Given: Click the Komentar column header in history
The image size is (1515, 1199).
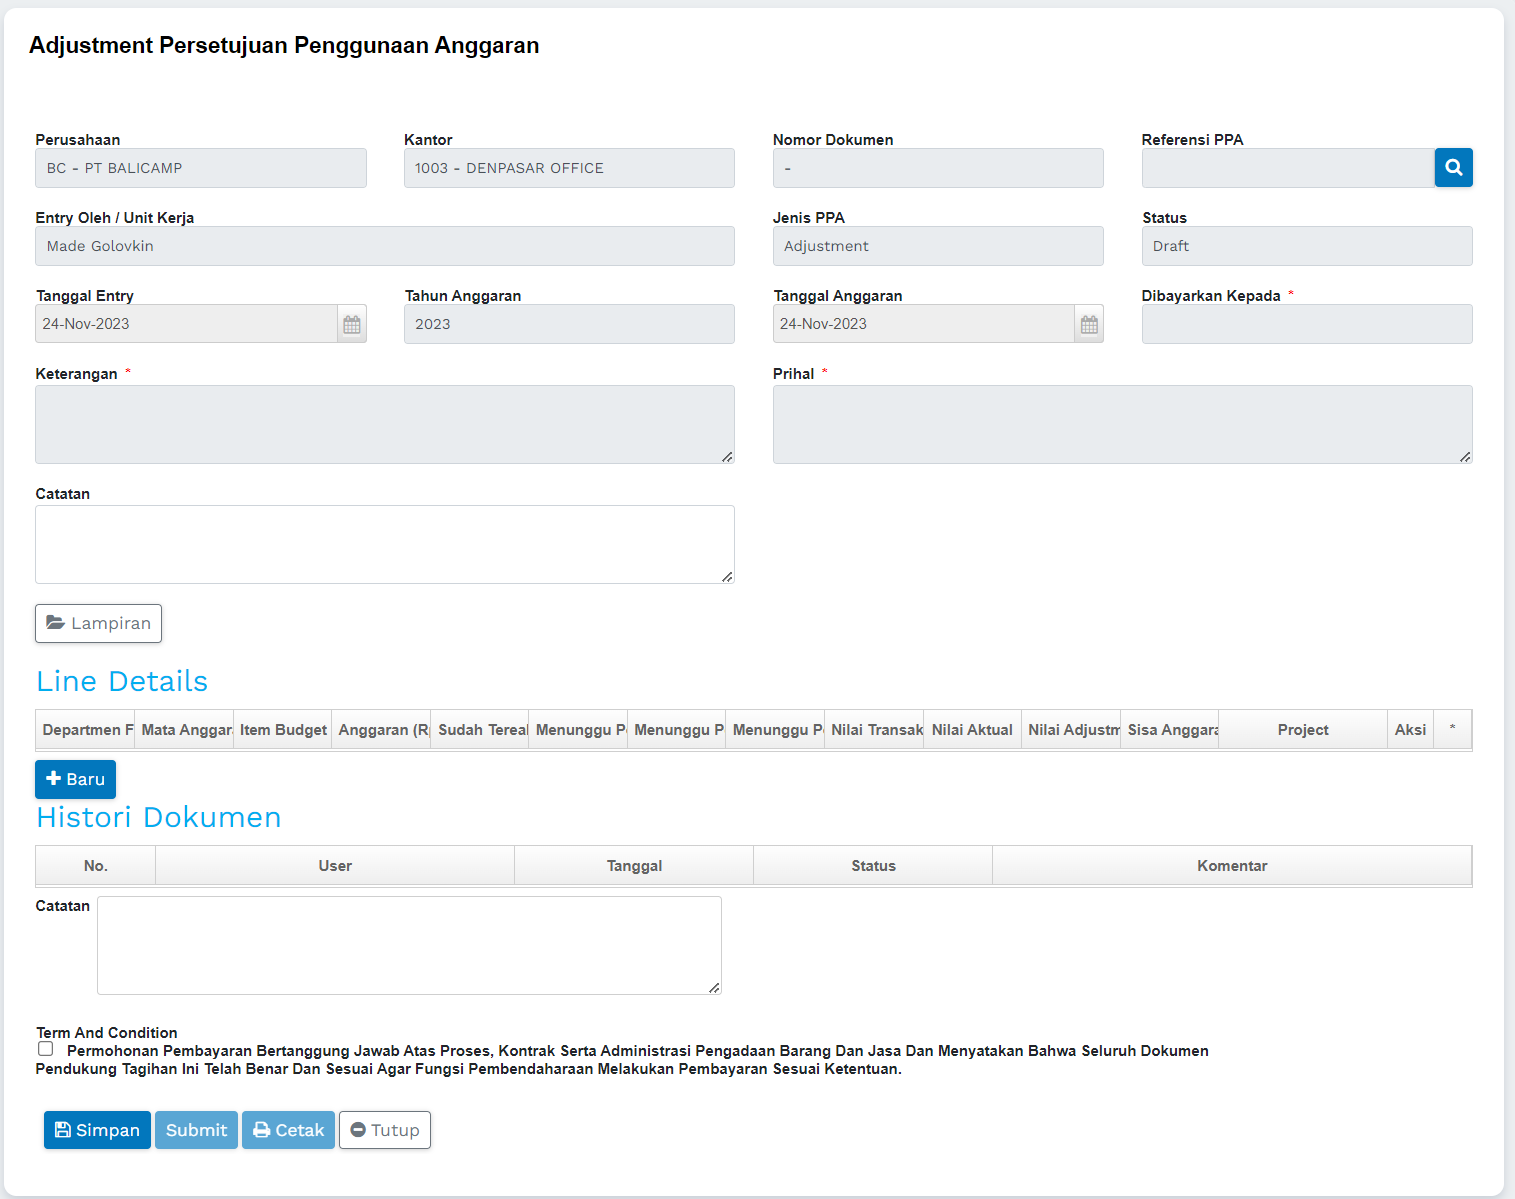Looking at the screenshot, I should point(1231,866).
